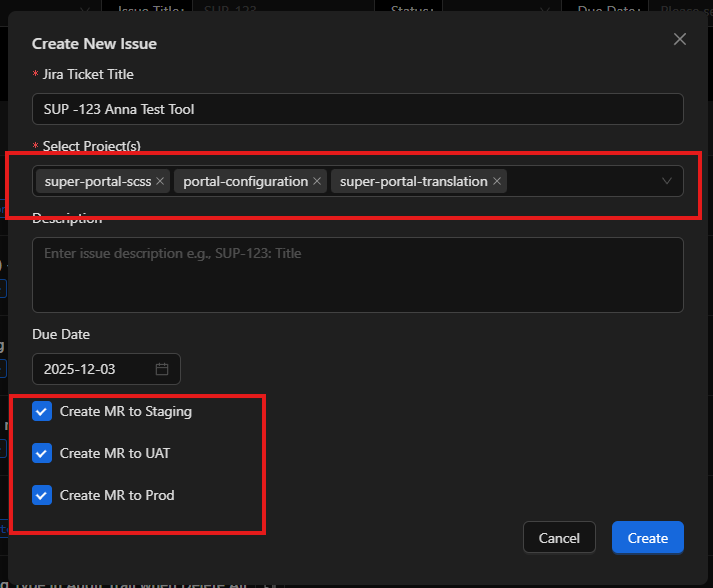Click the Create MR to Staging label
Viewport: 713px width, 588px height.
pos(126,412)
